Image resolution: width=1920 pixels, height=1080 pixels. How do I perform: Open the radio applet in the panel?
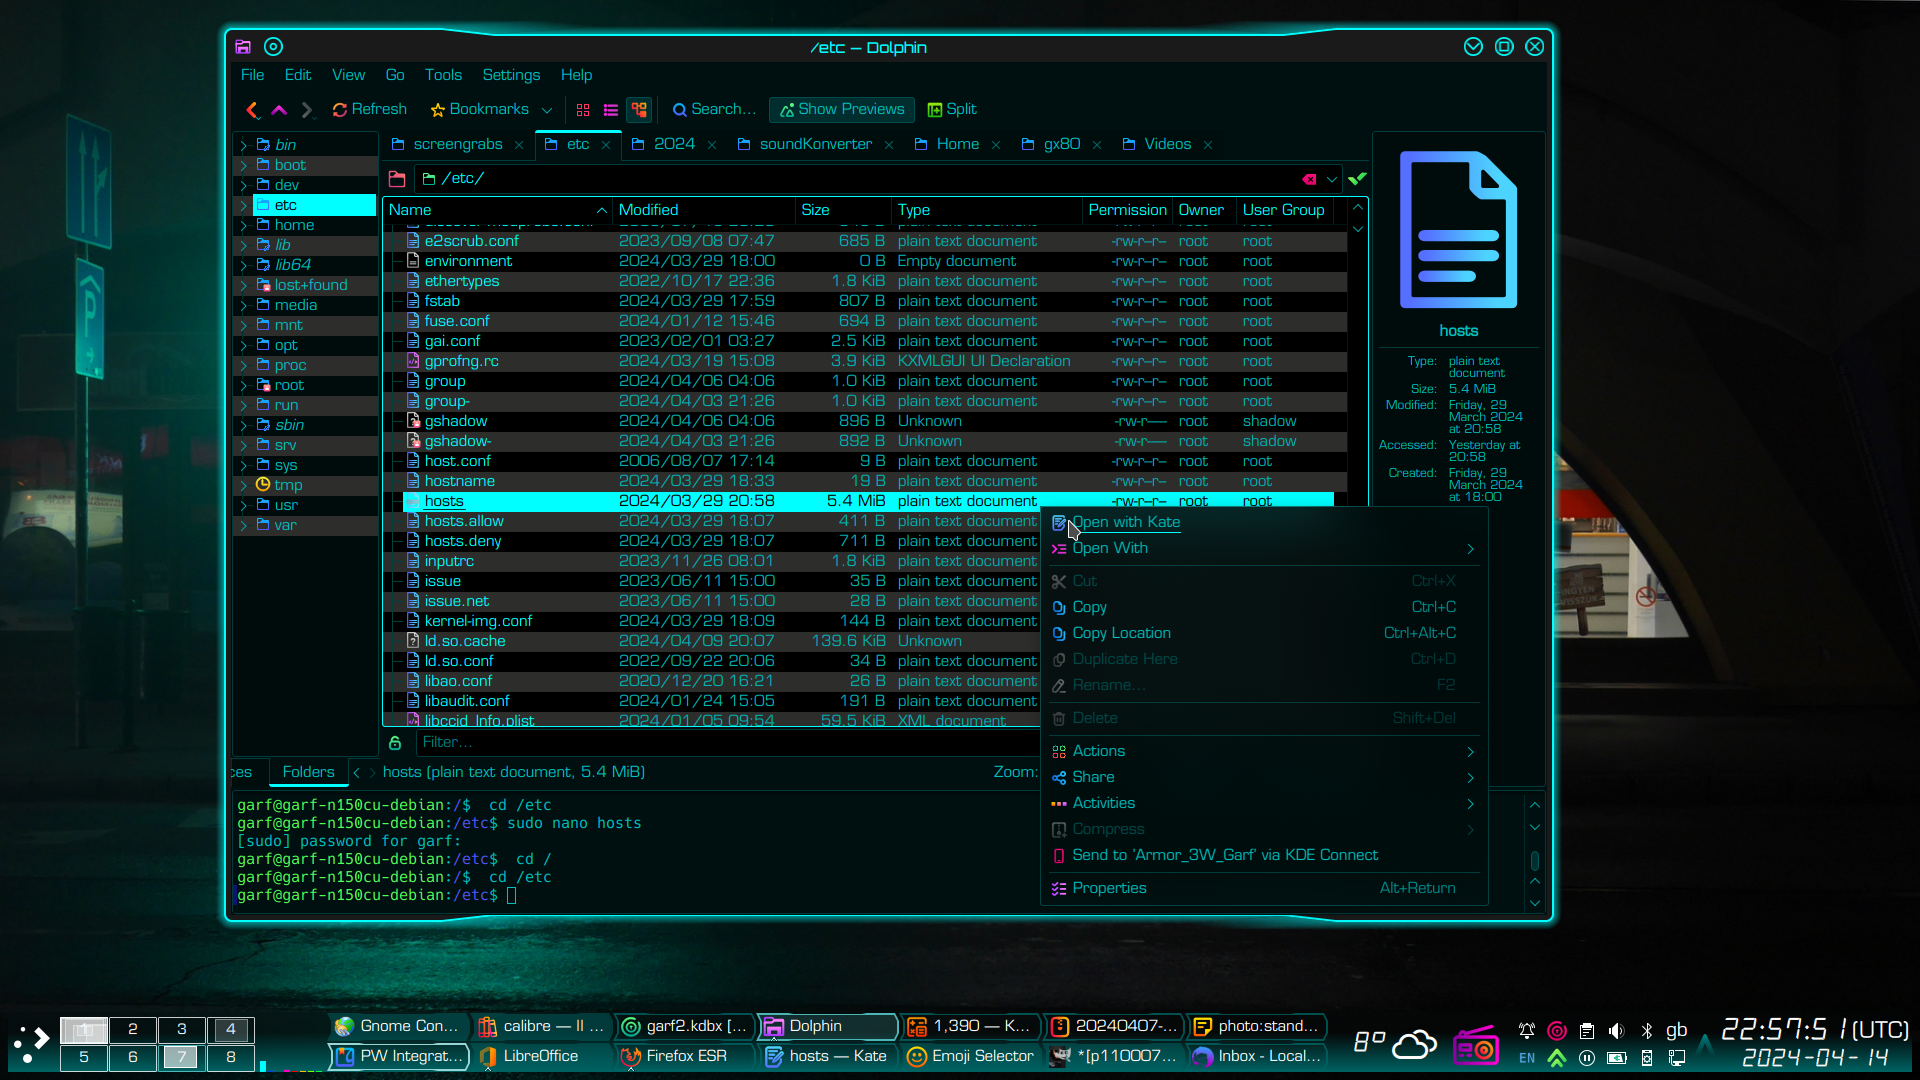1475,1045
